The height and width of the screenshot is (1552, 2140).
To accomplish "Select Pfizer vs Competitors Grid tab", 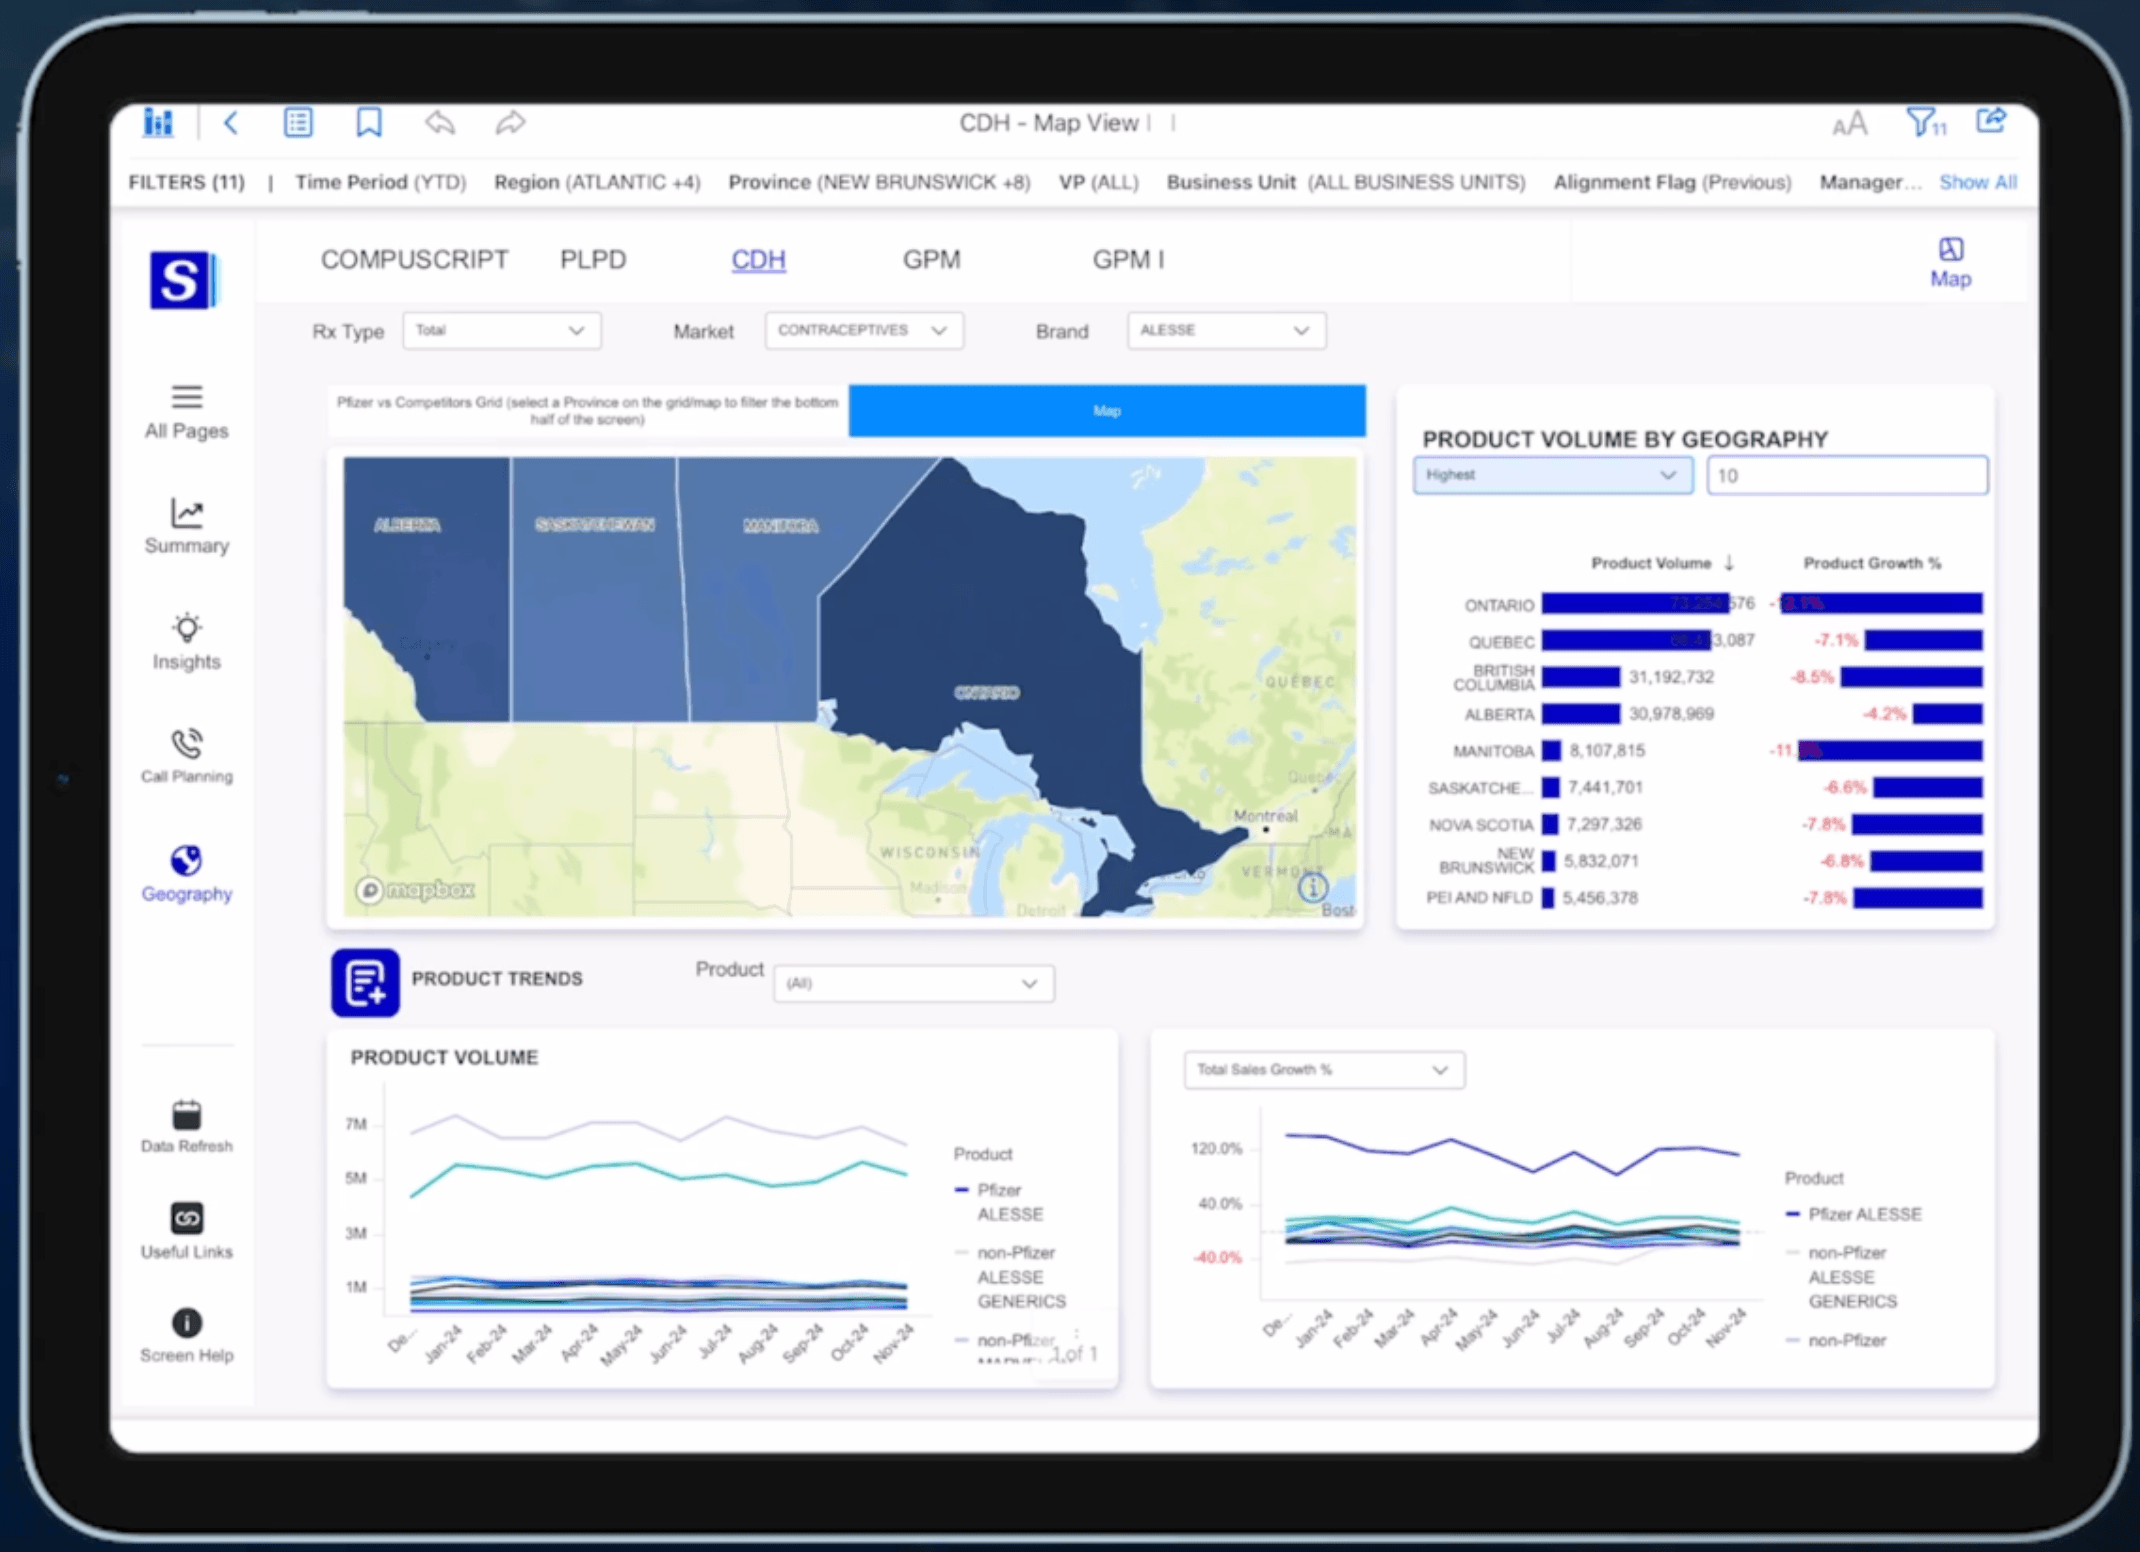I will [x=588, y=411].
